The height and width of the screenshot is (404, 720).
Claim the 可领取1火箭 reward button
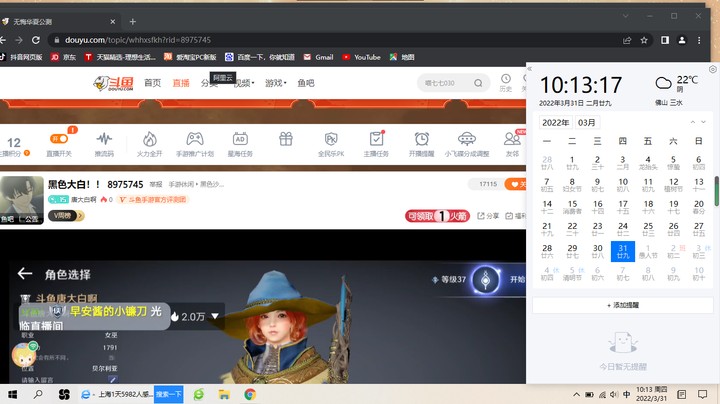[437, 216]
